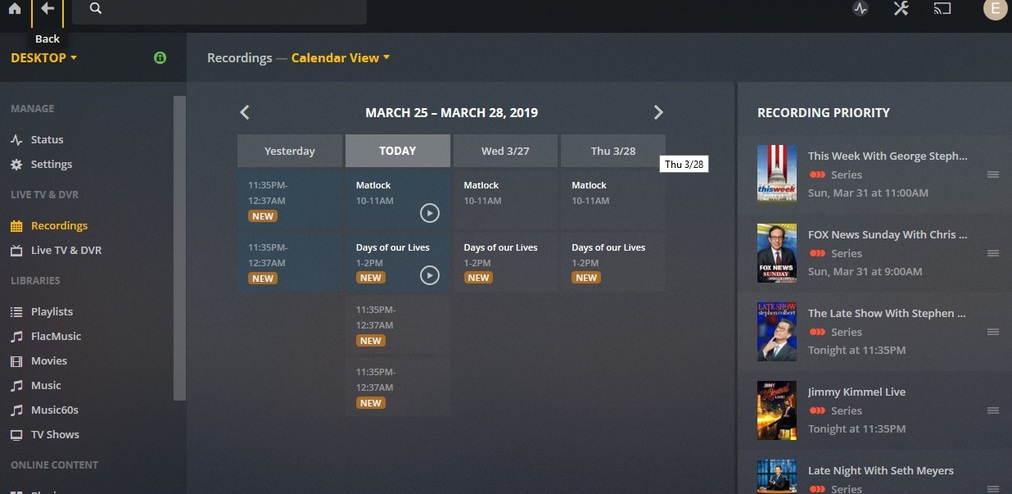Open The Late Show poster thumbnail
Viewport: 1012px width, 494px height.
776,331
